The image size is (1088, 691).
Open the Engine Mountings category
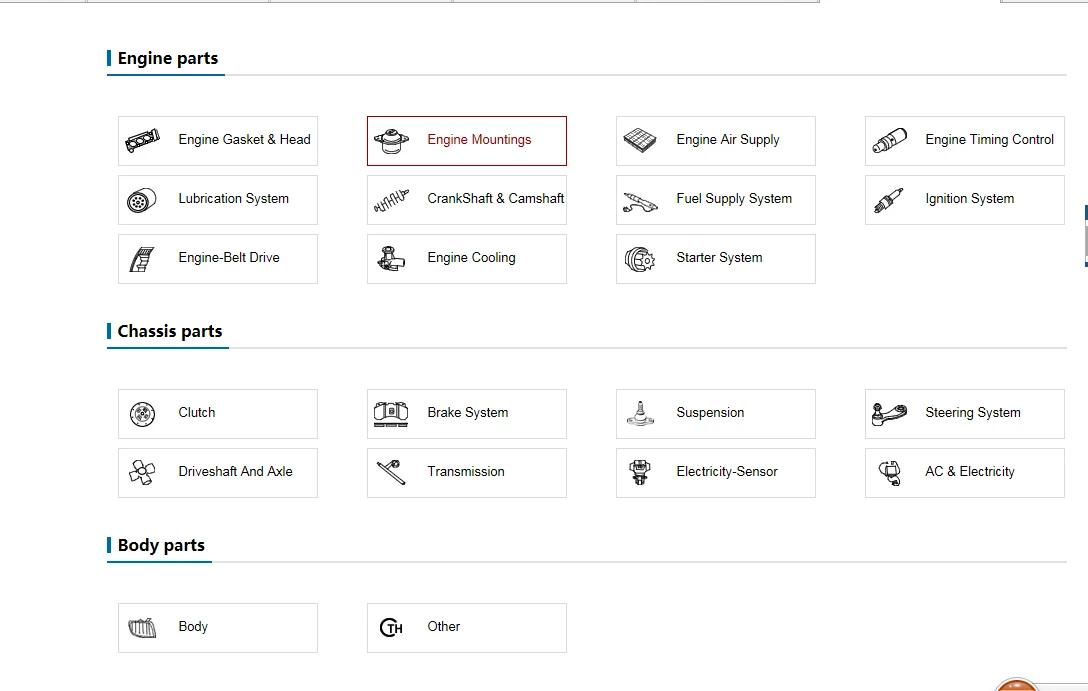[479, 140]
